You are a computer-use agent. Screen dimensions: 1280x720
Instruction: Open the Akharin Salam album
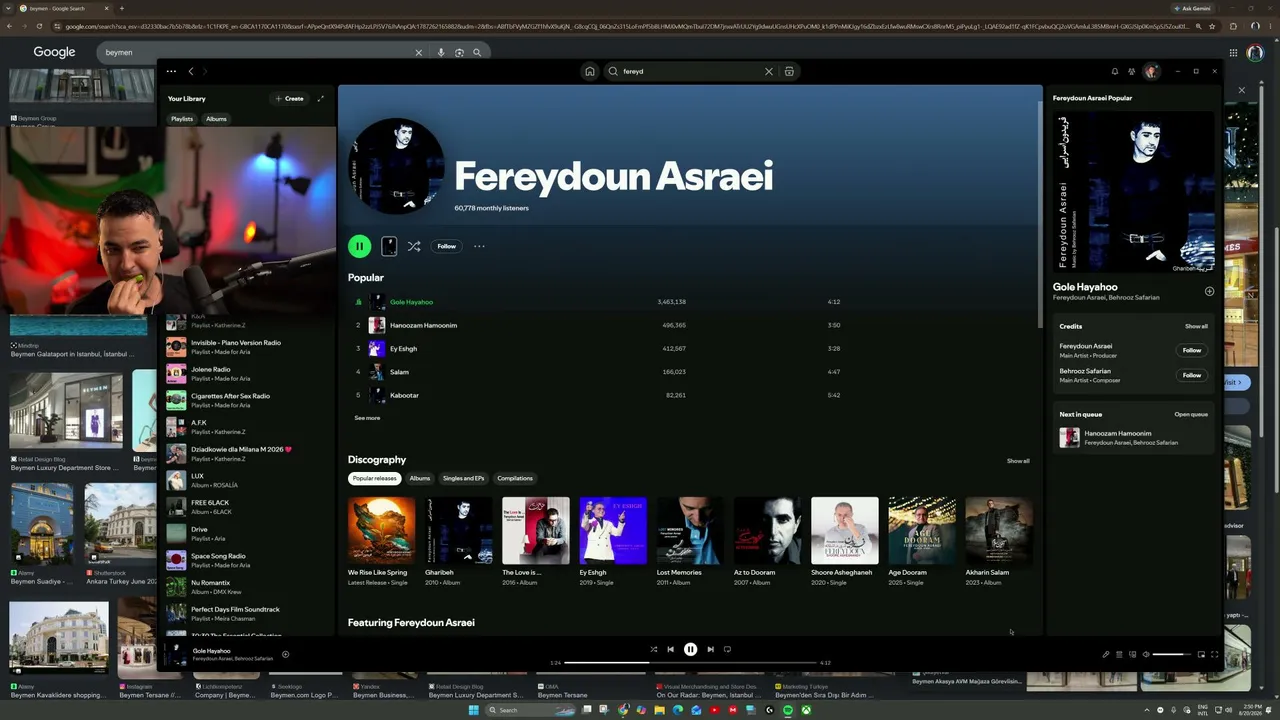[x=999, y=531]
